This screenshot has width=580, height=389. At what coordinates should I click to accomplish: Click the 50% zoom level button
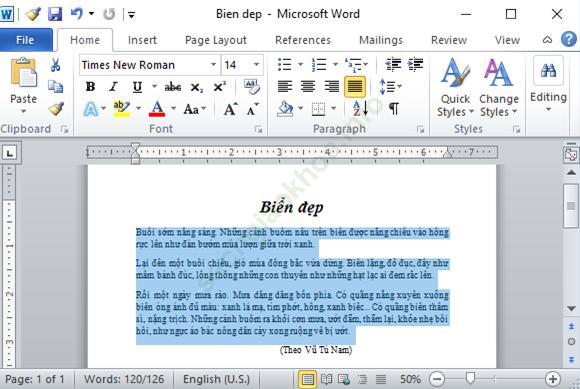click(410, 379)
